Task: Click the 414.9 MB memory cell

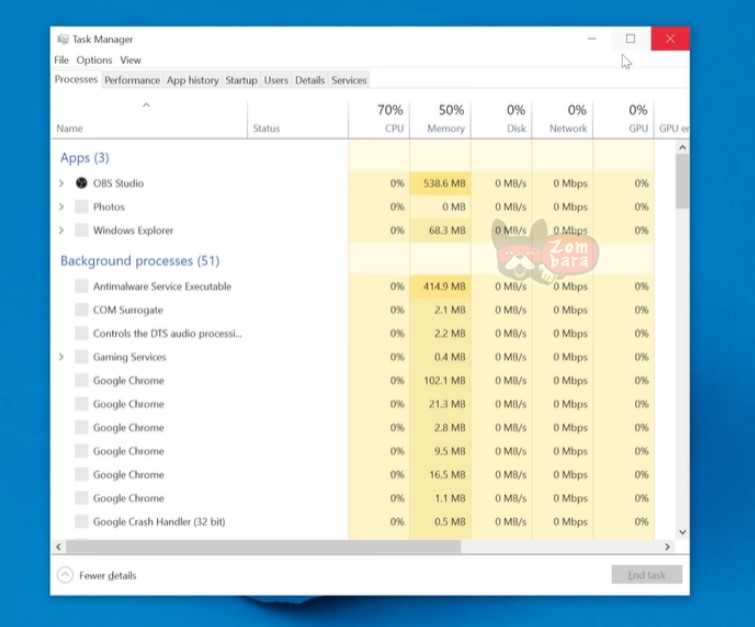Action: tap(440, 286)
